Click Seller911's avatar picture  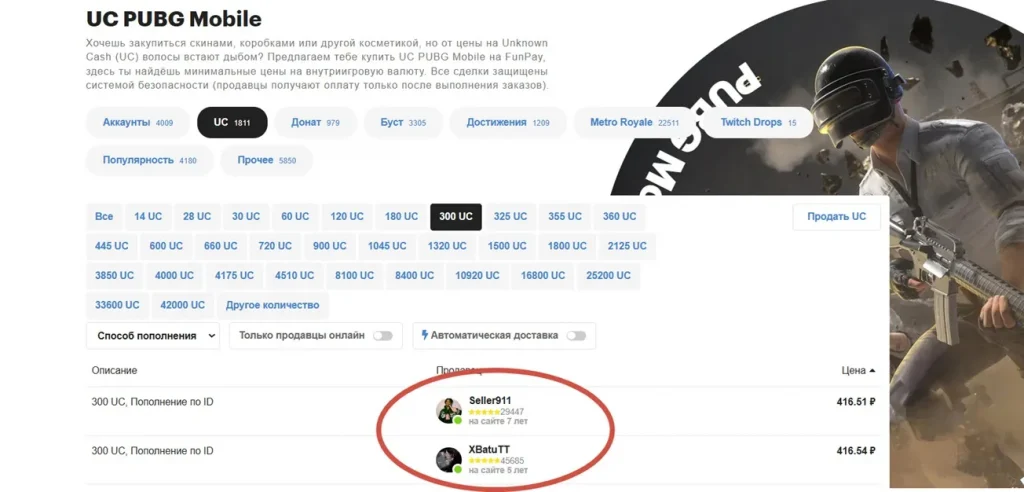coord(449,411)
